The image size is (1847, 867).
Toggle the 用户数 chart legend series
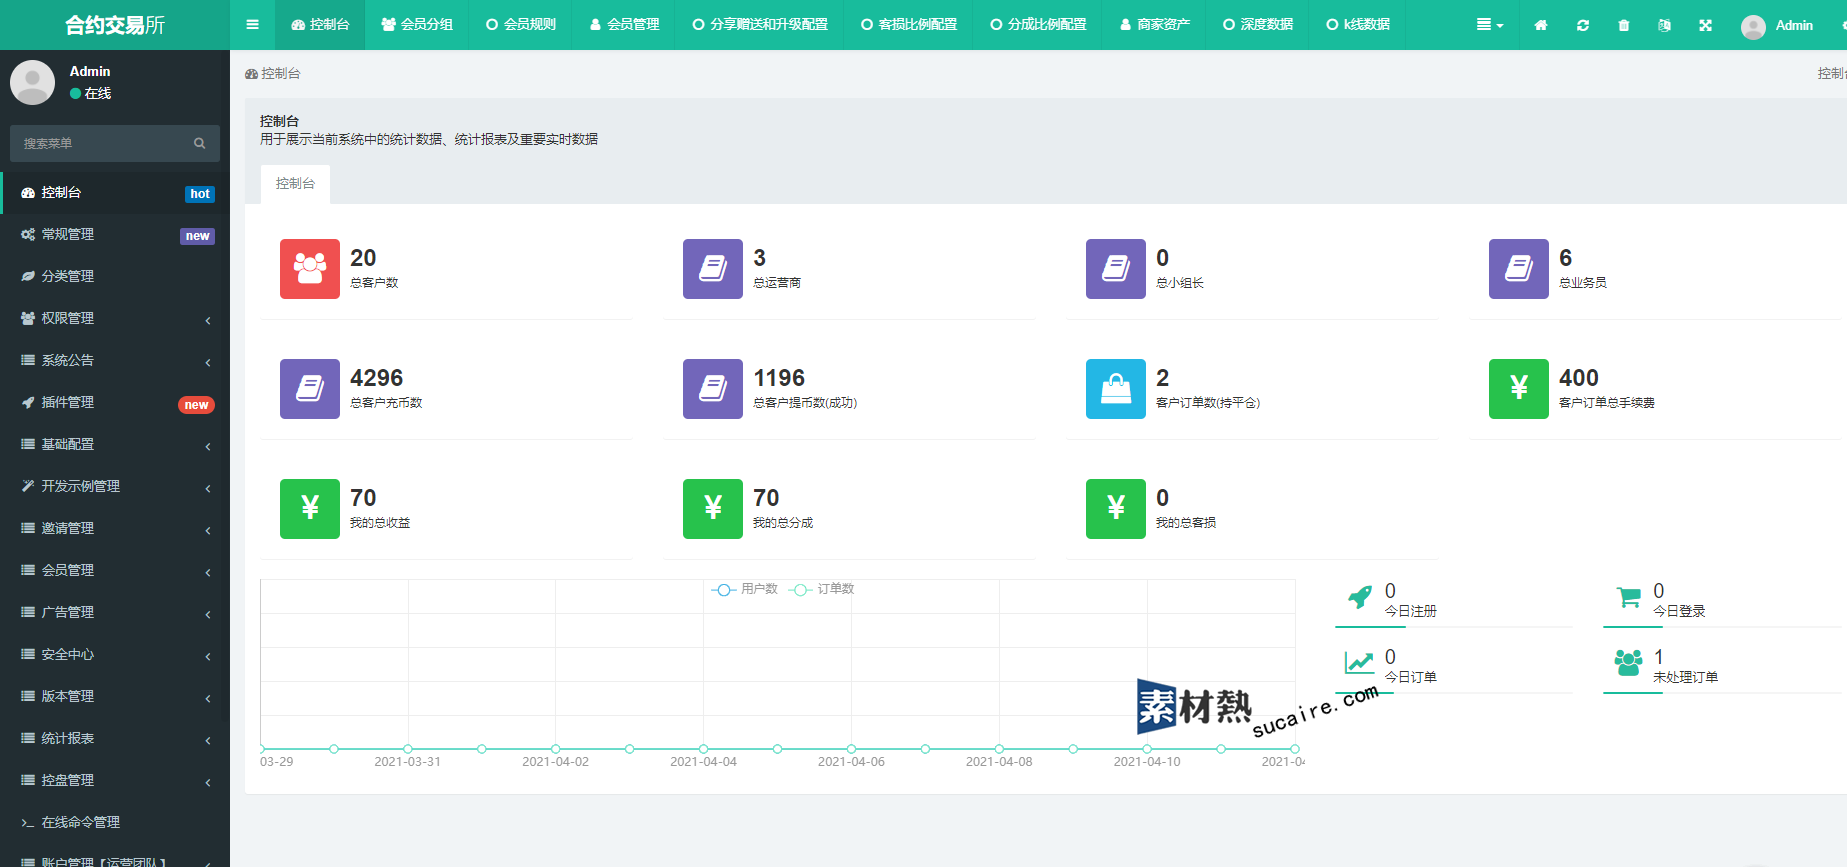click(x=744, y=589)
